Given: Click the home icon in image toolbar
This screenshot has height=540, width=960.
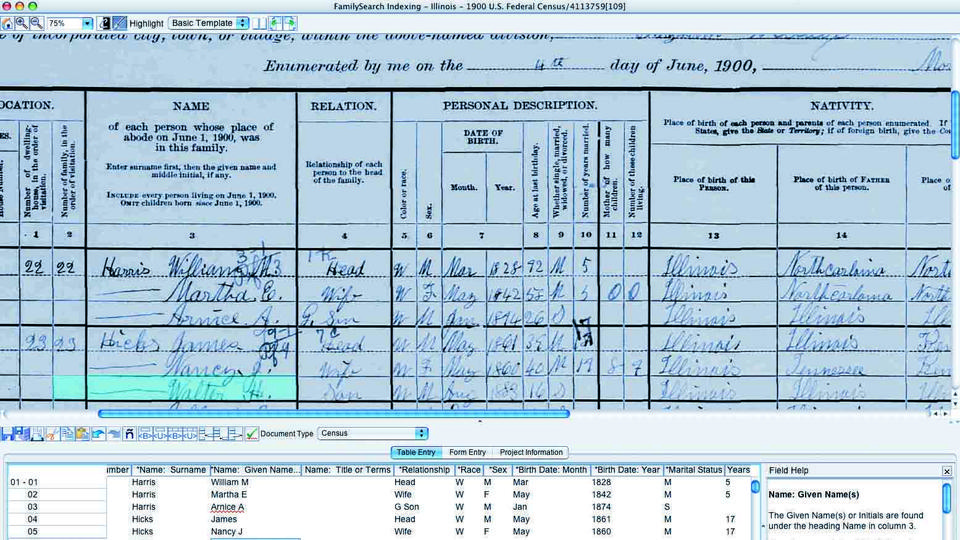Looking at the screenshot, I should click(x=6, y=22).
